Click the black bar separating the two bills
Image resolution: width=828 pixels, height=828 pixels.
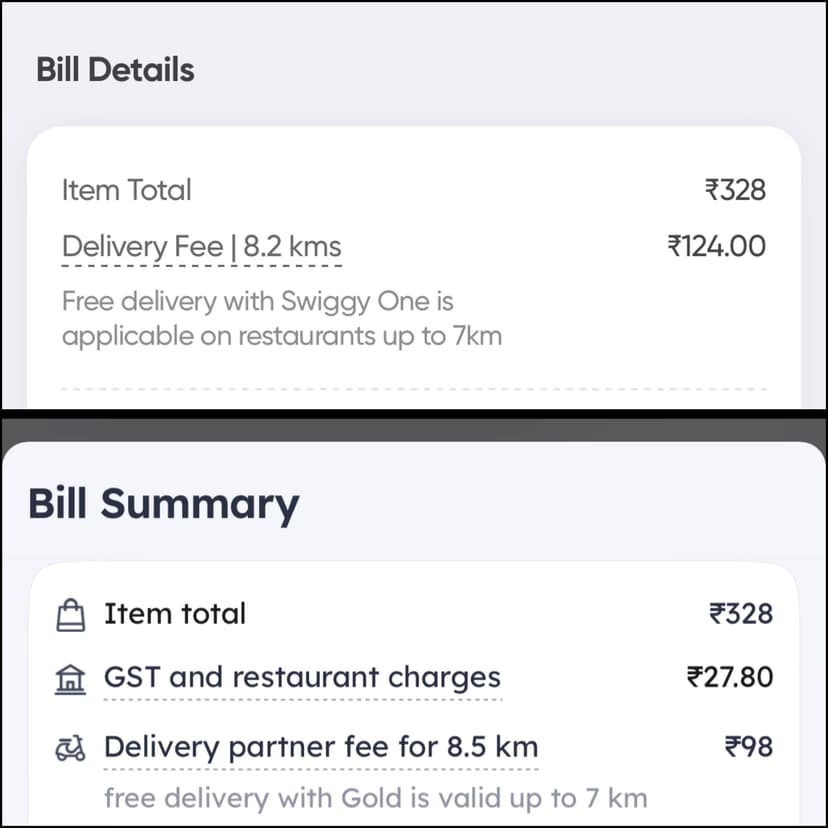pyautogui.click(x=414, y=414)
